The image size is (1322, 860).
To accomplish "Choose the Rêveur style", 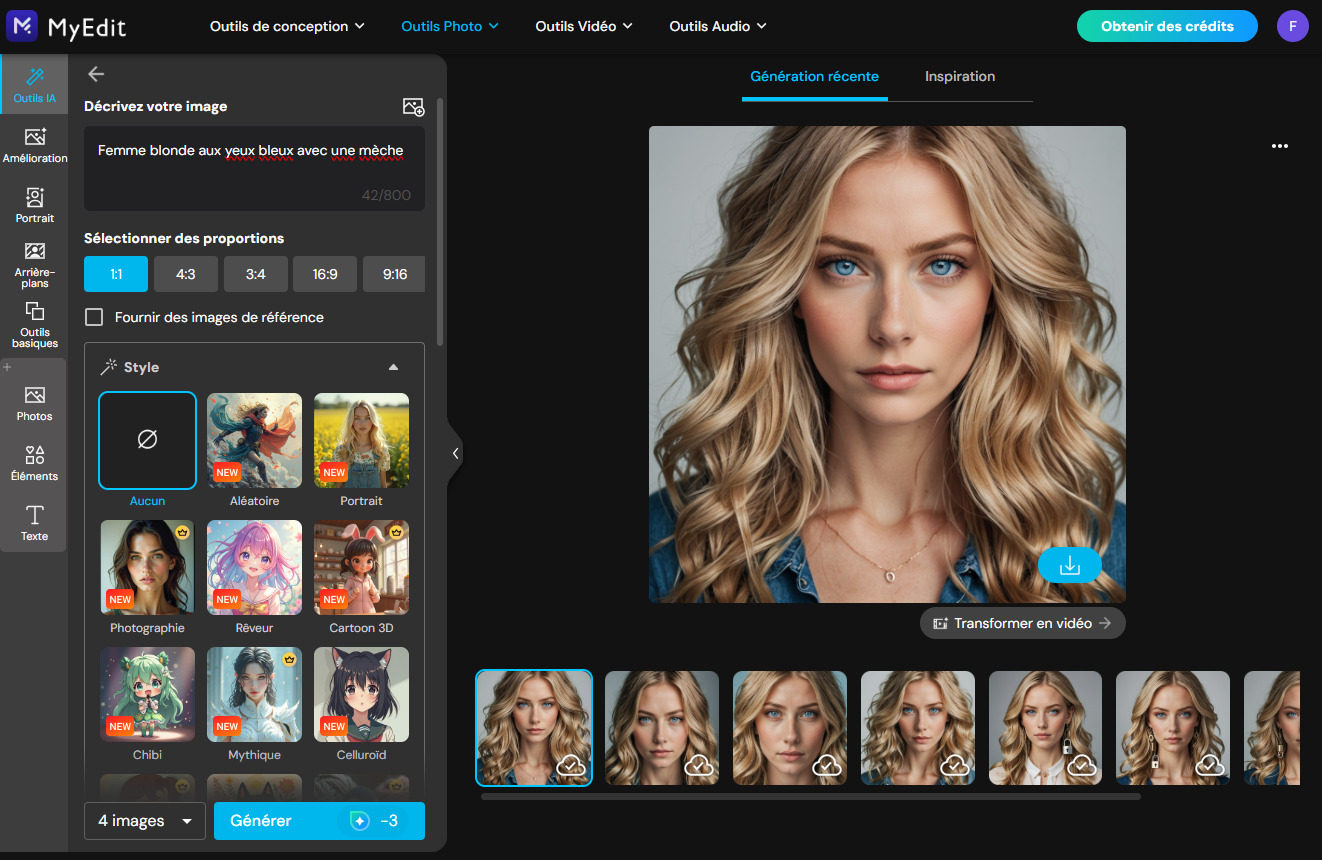I will click(x=254, y=567).
